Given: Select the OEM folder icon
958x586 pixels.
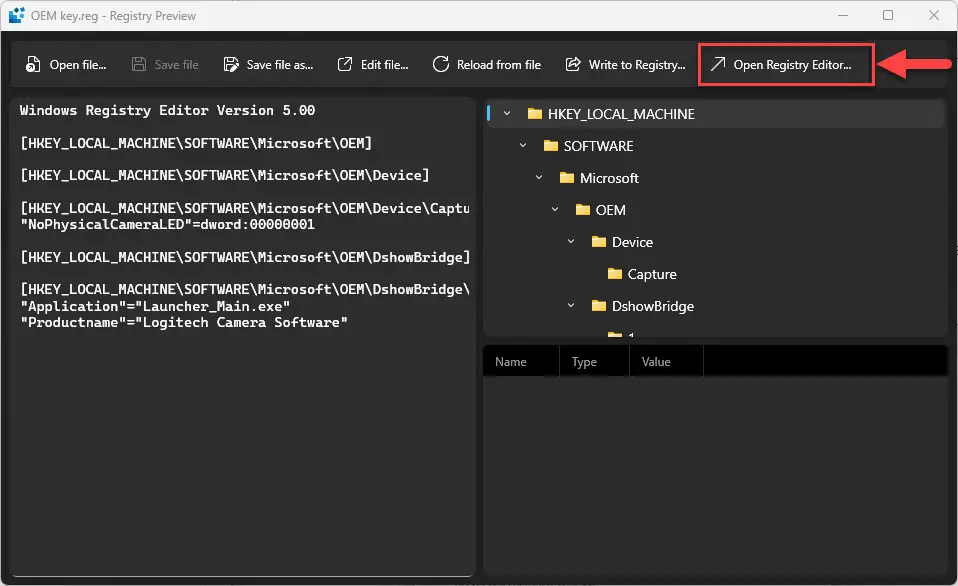Looking at the screenshot, I should click(583, 210).
